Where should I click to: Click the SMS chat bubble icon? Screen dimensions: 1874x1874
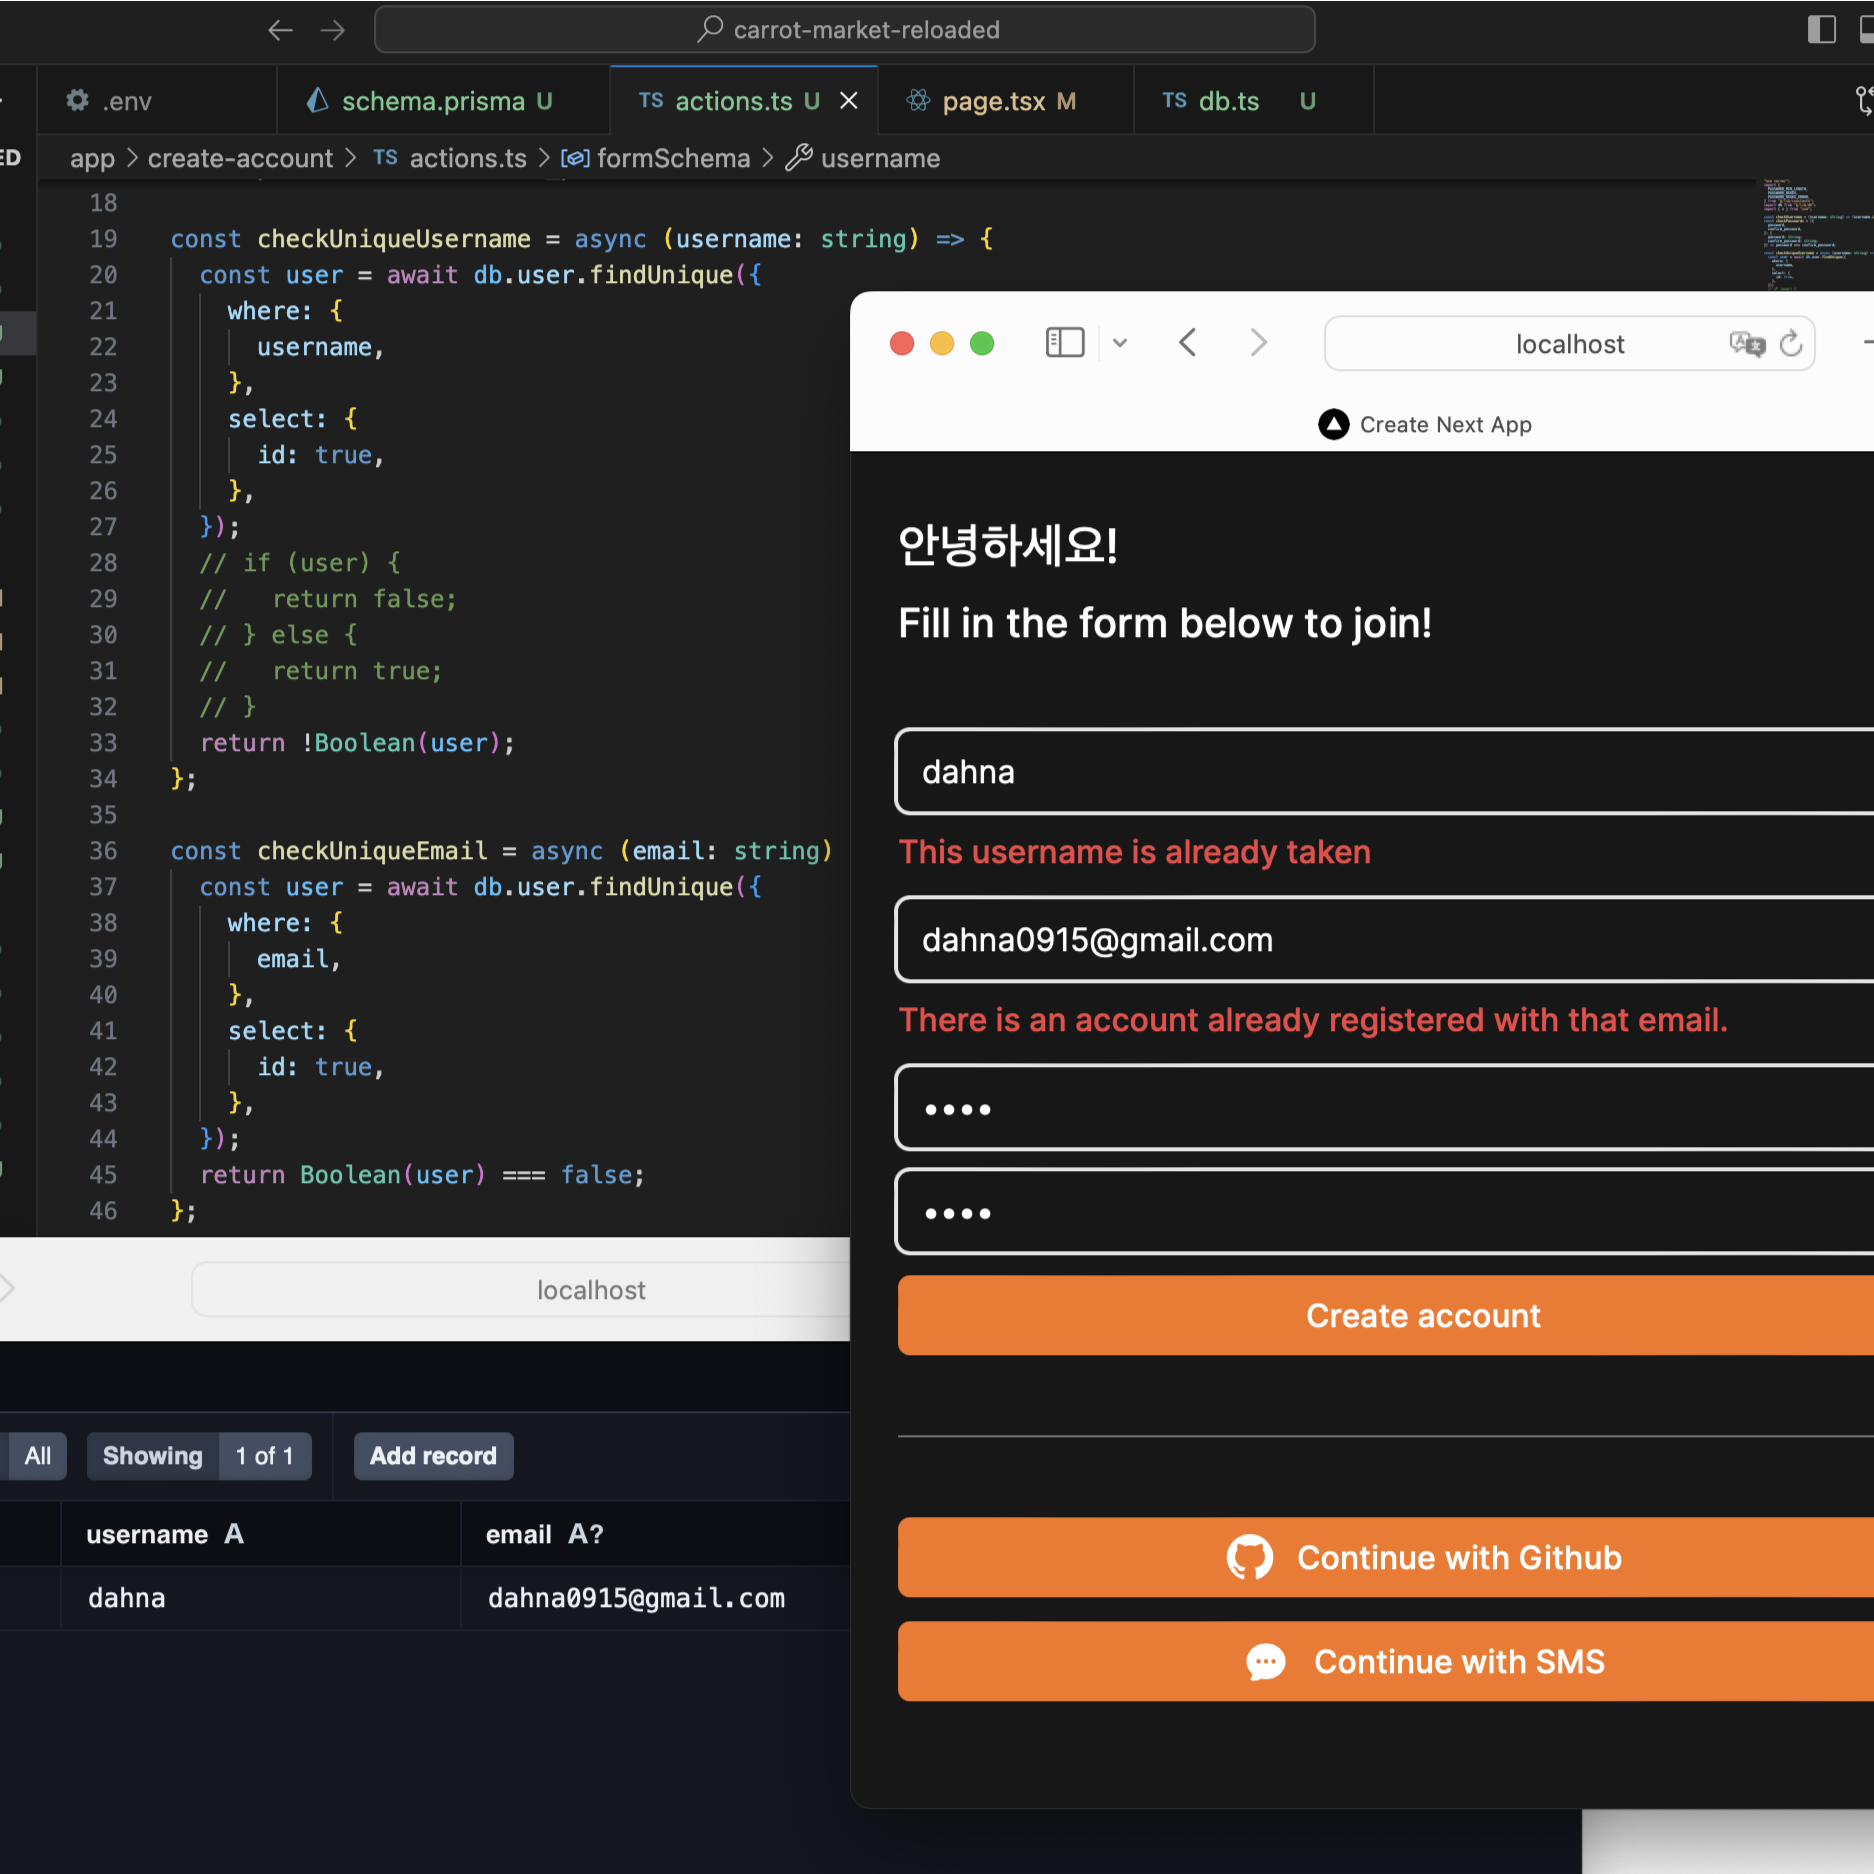[1265, 1662]
